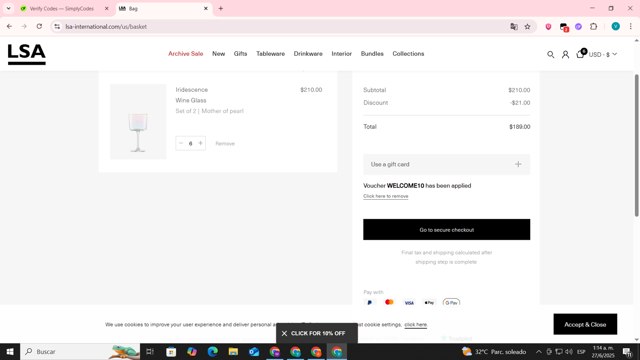The height and width of the screenshot is (360, 640).
Task: Bookmark this page with star
Action: coord(527,27)
